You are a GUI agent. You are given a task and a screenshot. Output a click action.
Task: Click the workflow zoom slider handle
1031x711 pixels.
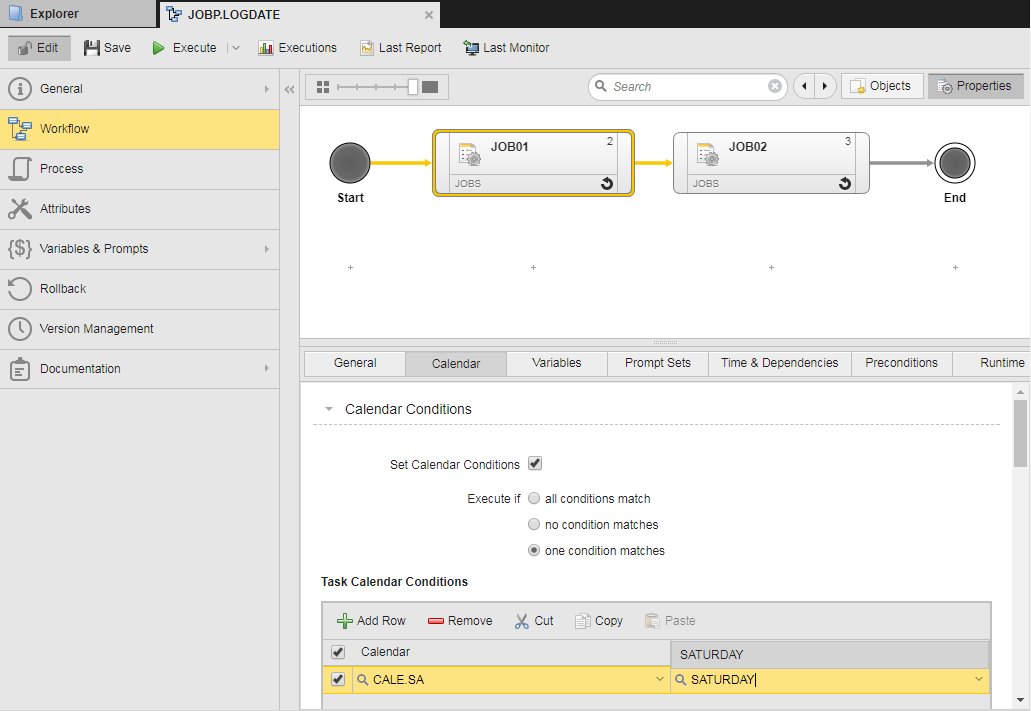pos(413,87)
